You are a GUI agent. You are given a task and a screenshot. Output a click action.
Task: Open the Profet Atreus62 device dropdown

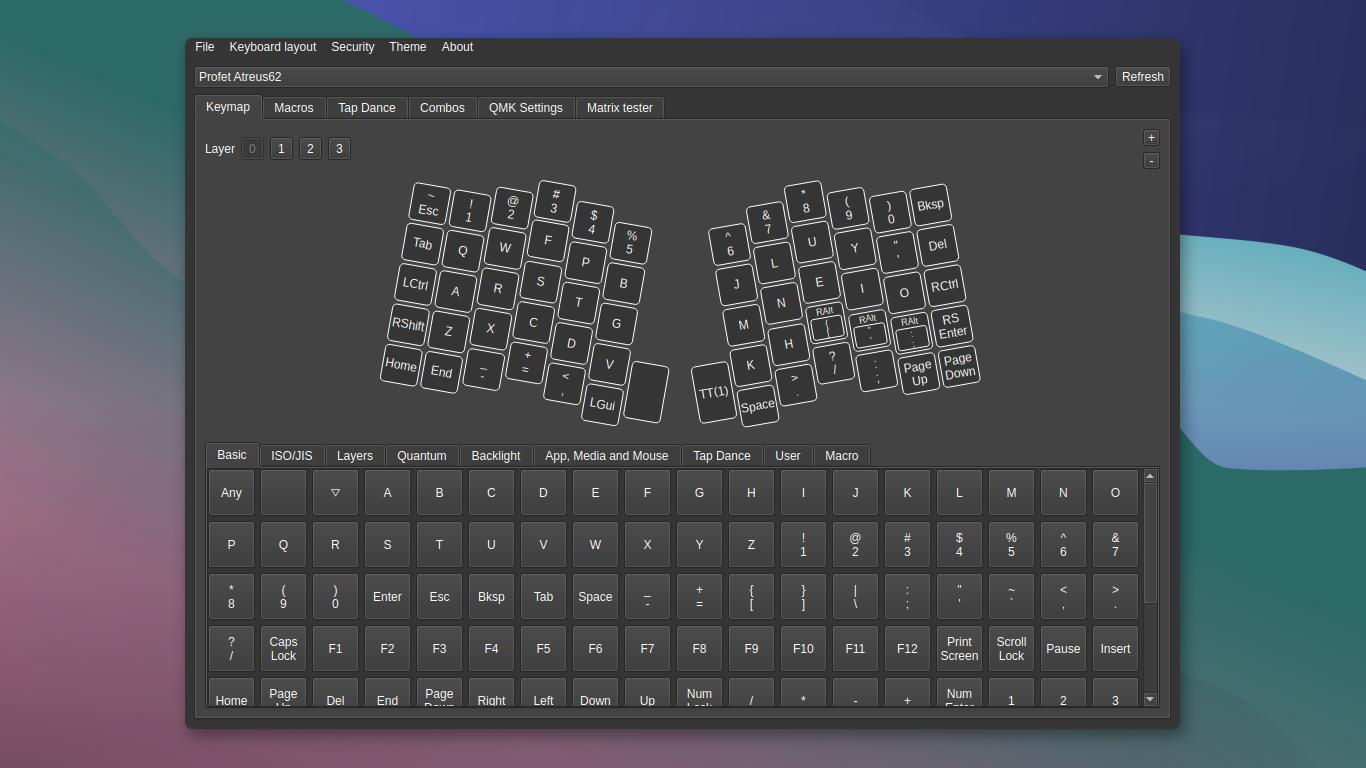[650, 77]
